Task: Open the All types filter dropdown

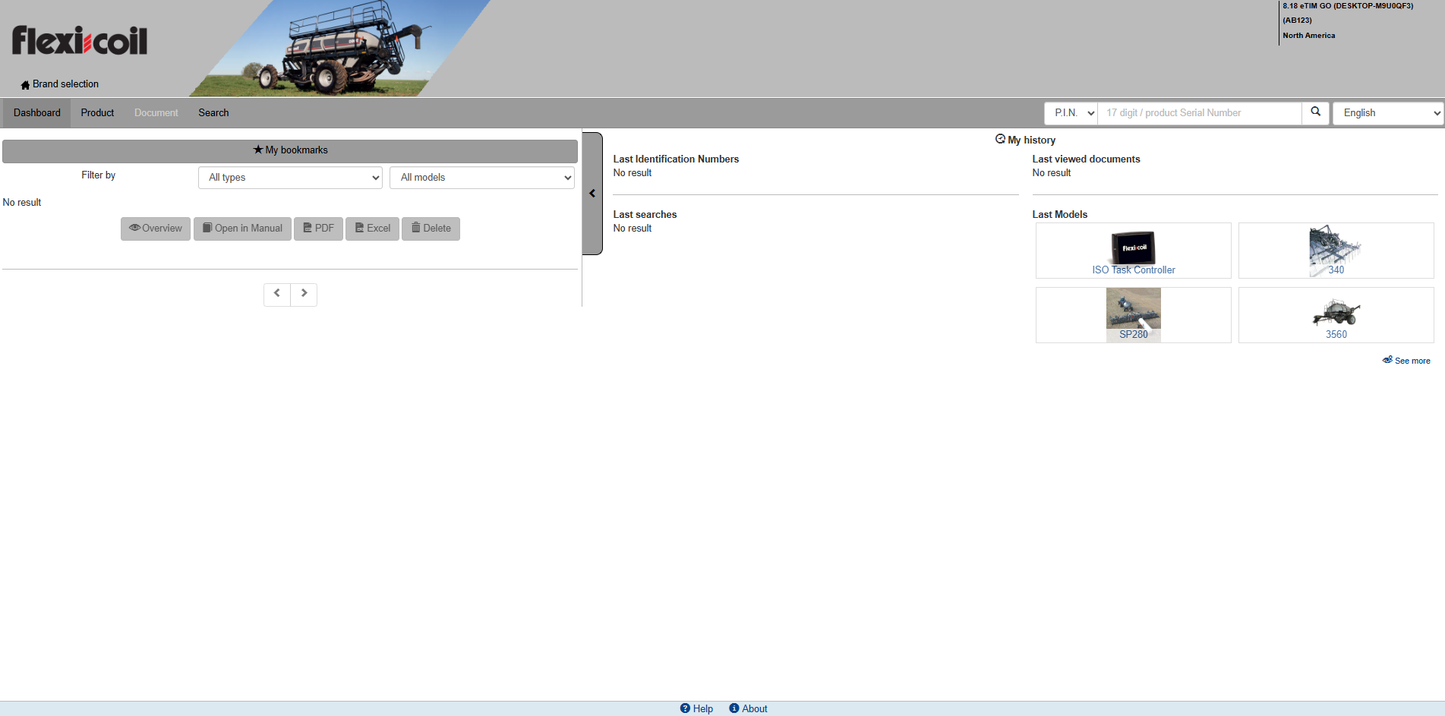Action: click(290, 177)
